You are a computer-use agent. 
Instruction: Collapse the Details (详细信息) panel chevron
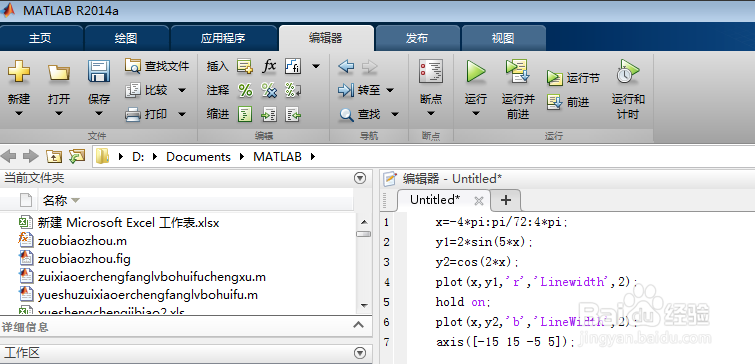358,325
